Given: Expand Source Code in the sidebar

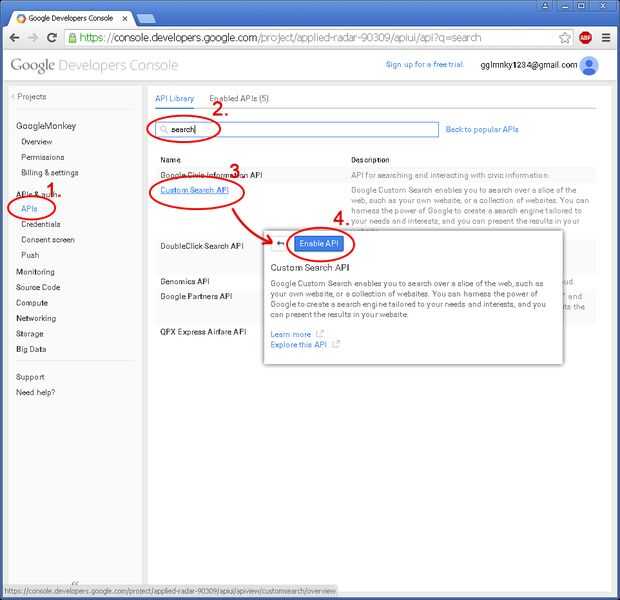Looking at the screenshot, I should (38, 287).
